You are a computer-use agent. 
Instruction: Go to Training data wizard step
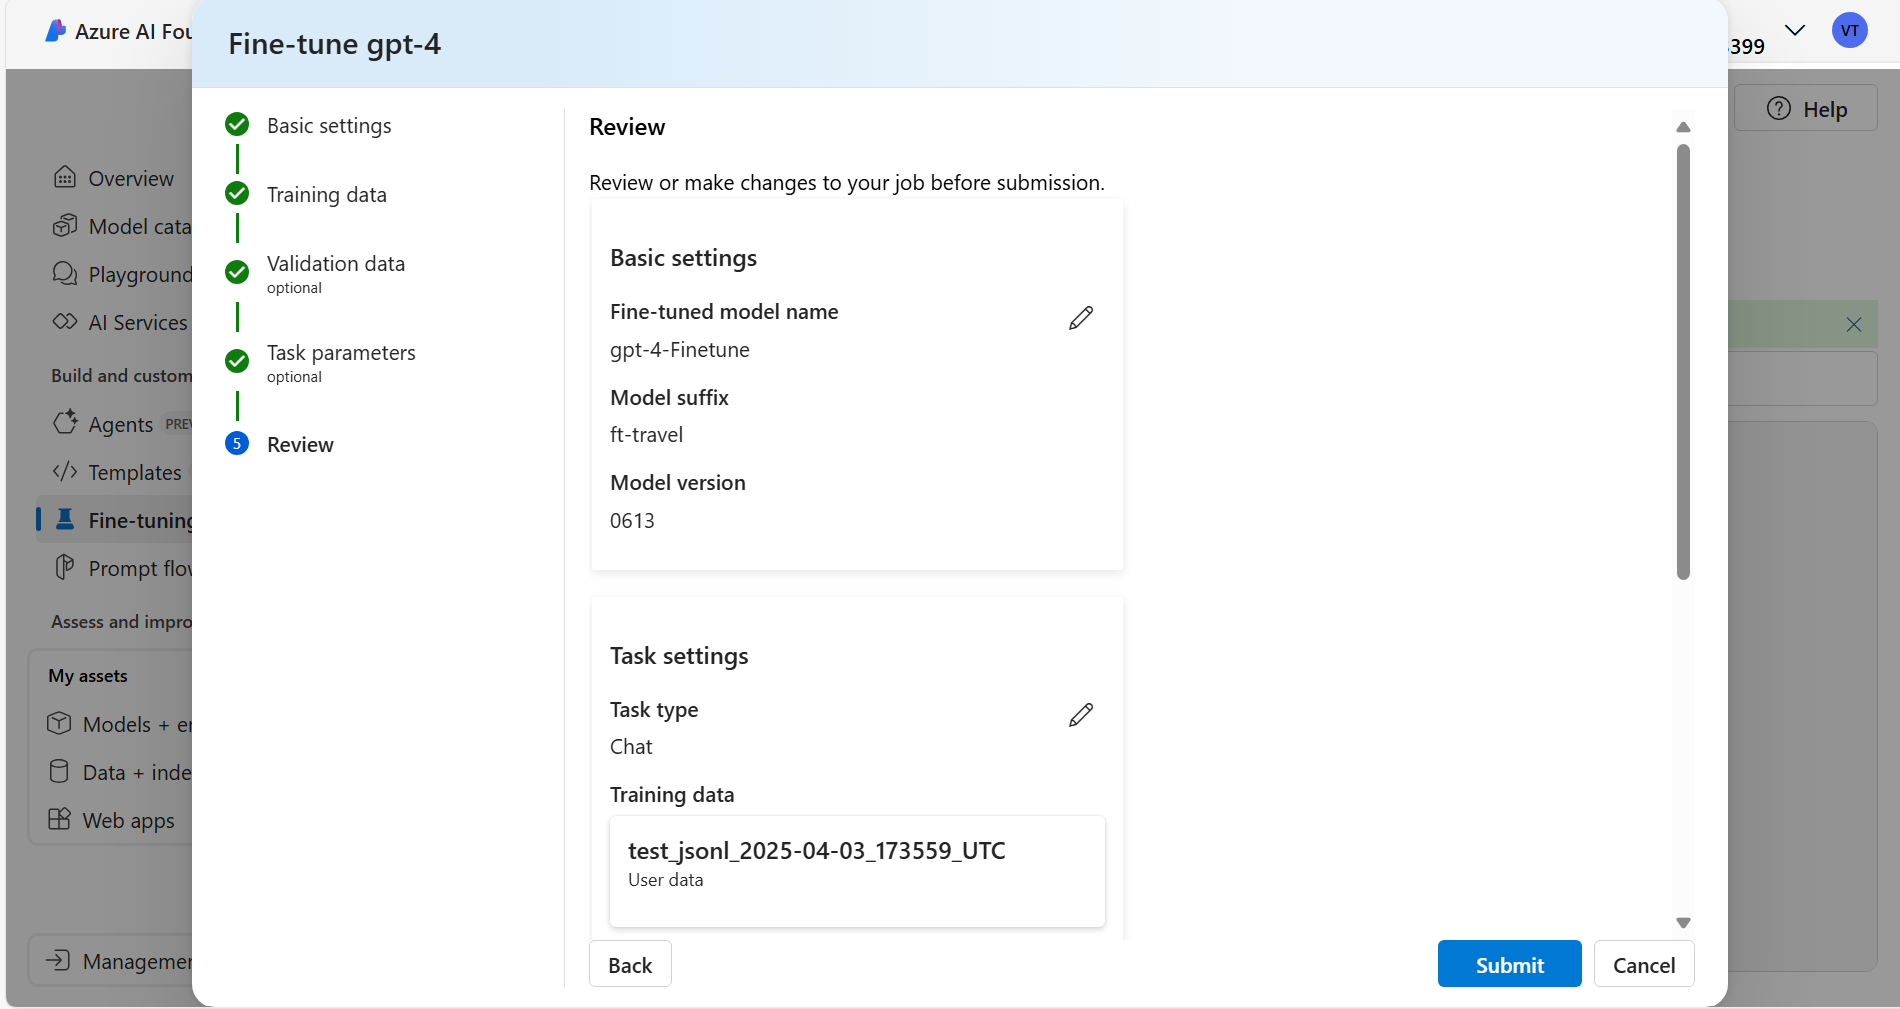pos(326,195)
